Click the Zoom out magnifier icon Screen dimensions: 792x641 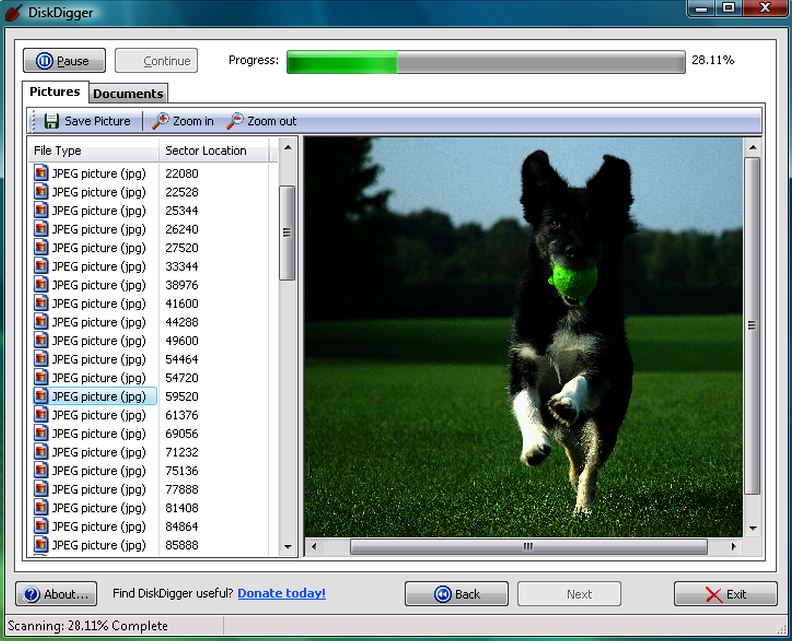click(235, 121)
